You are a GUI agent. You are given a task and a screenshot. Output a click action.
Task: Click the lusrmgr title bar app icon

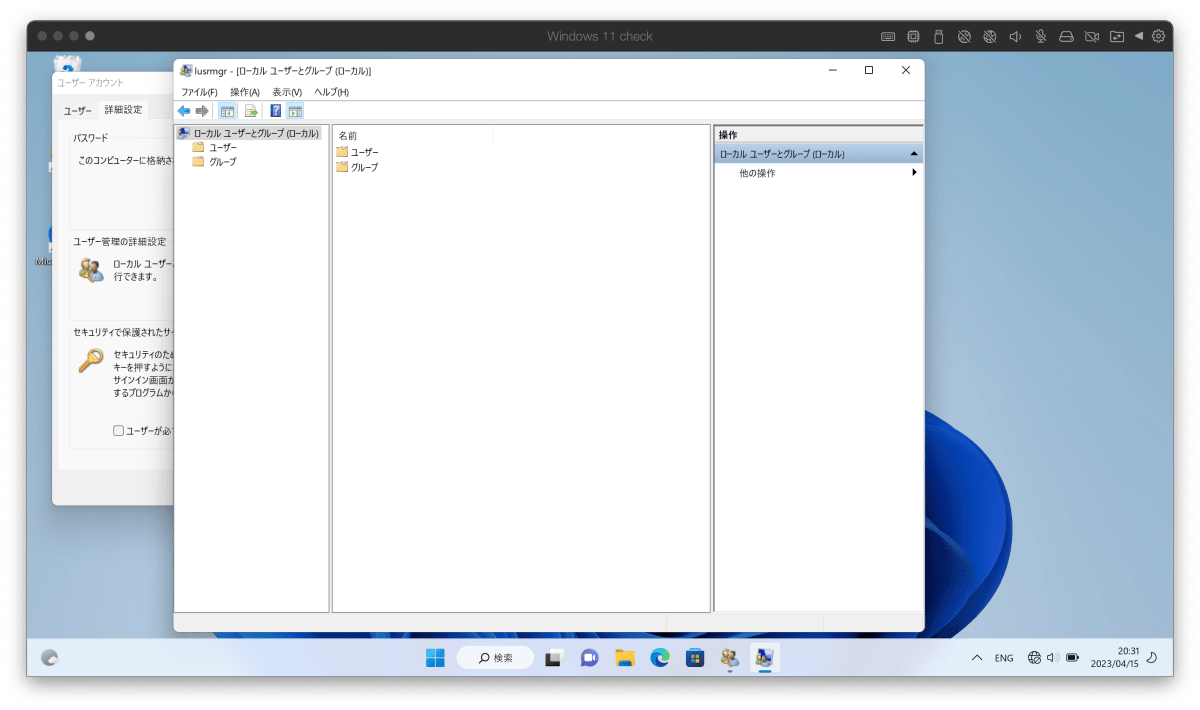[186, 71]
